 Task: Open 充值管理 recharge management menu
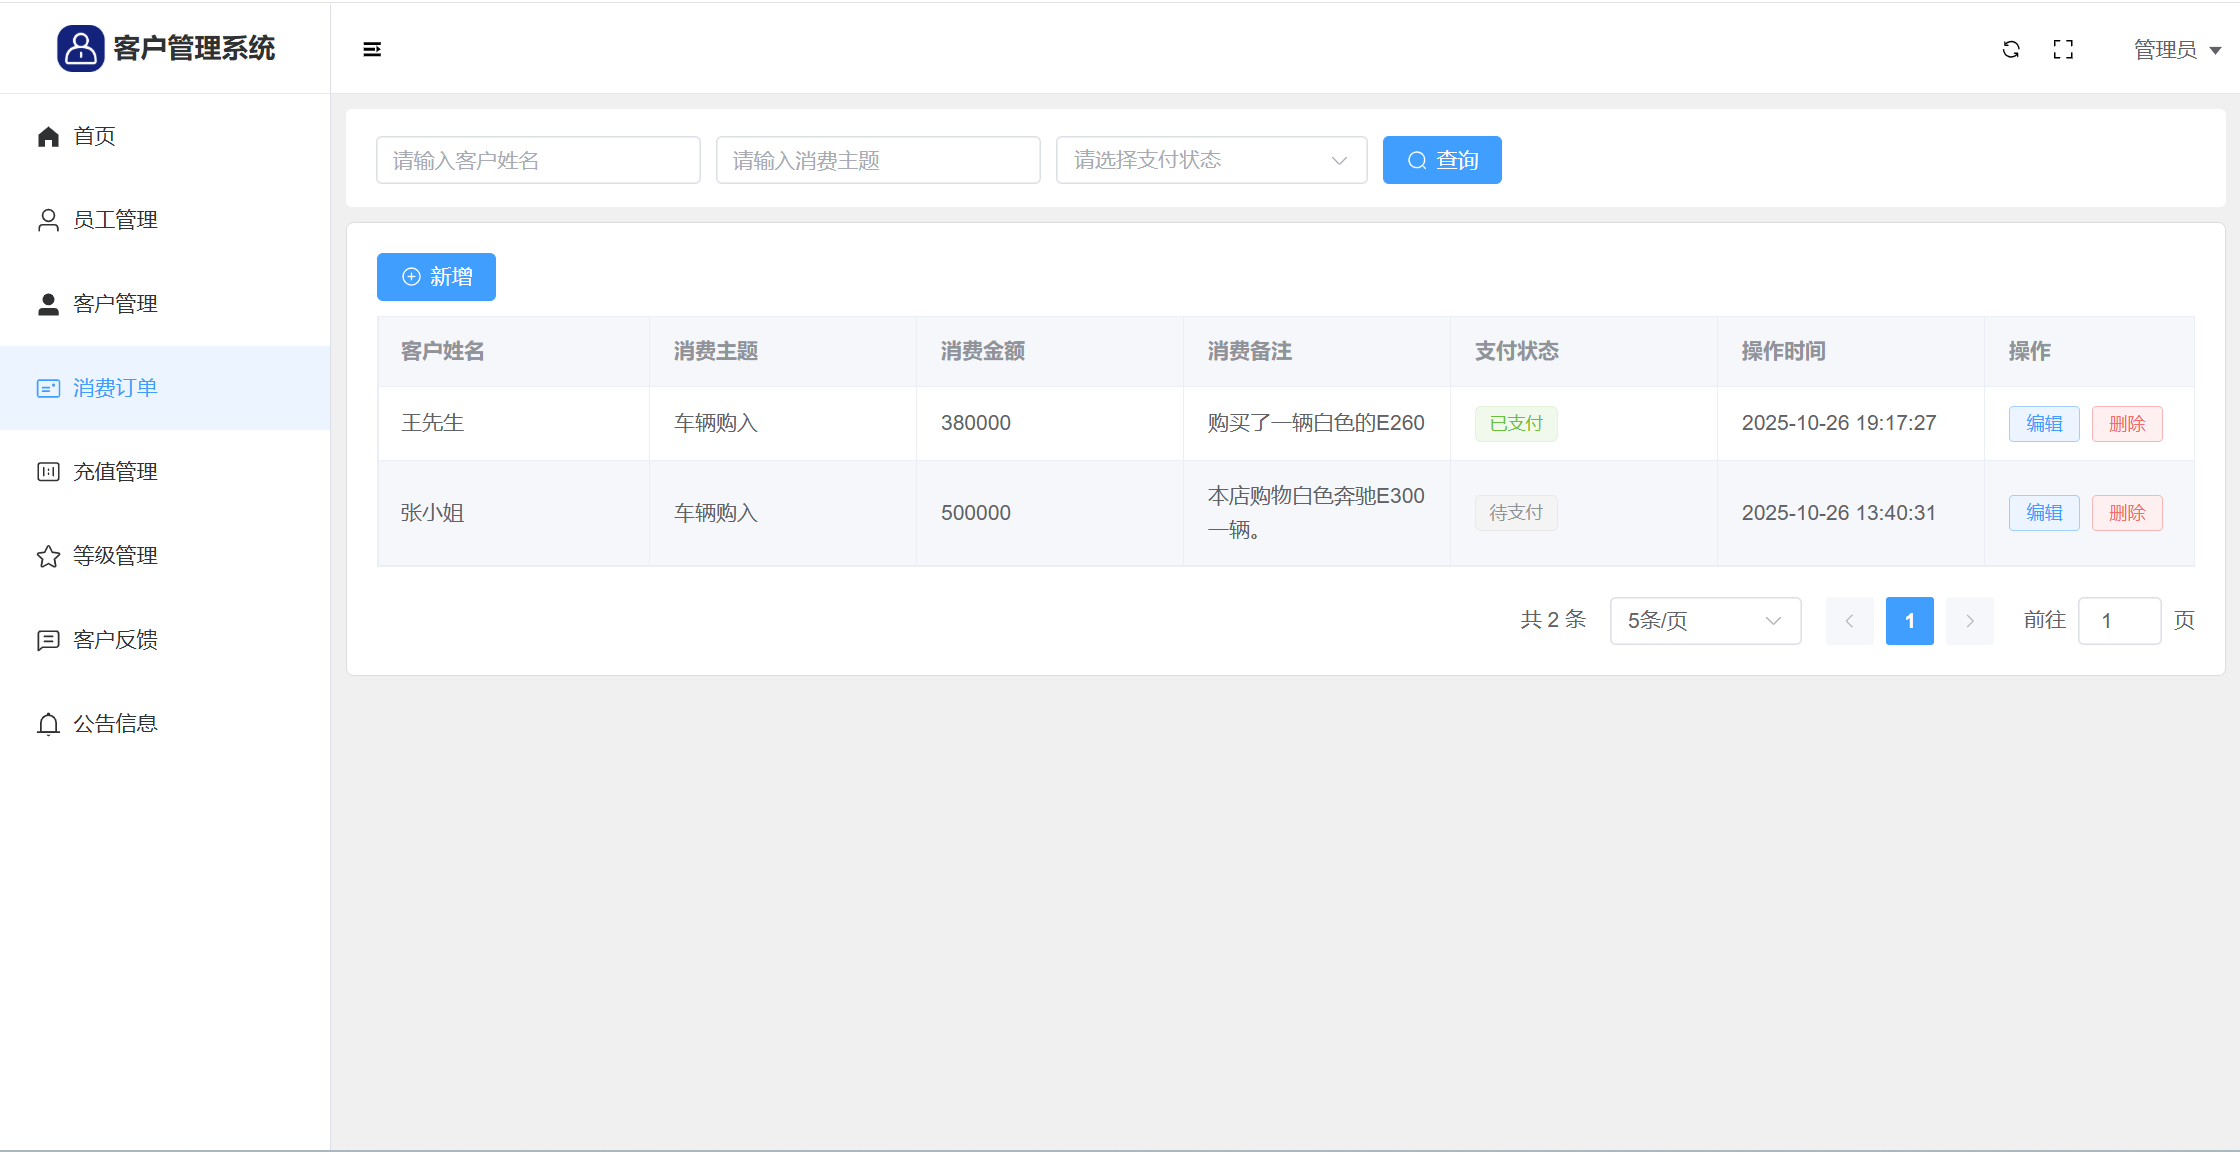point(115,472)
